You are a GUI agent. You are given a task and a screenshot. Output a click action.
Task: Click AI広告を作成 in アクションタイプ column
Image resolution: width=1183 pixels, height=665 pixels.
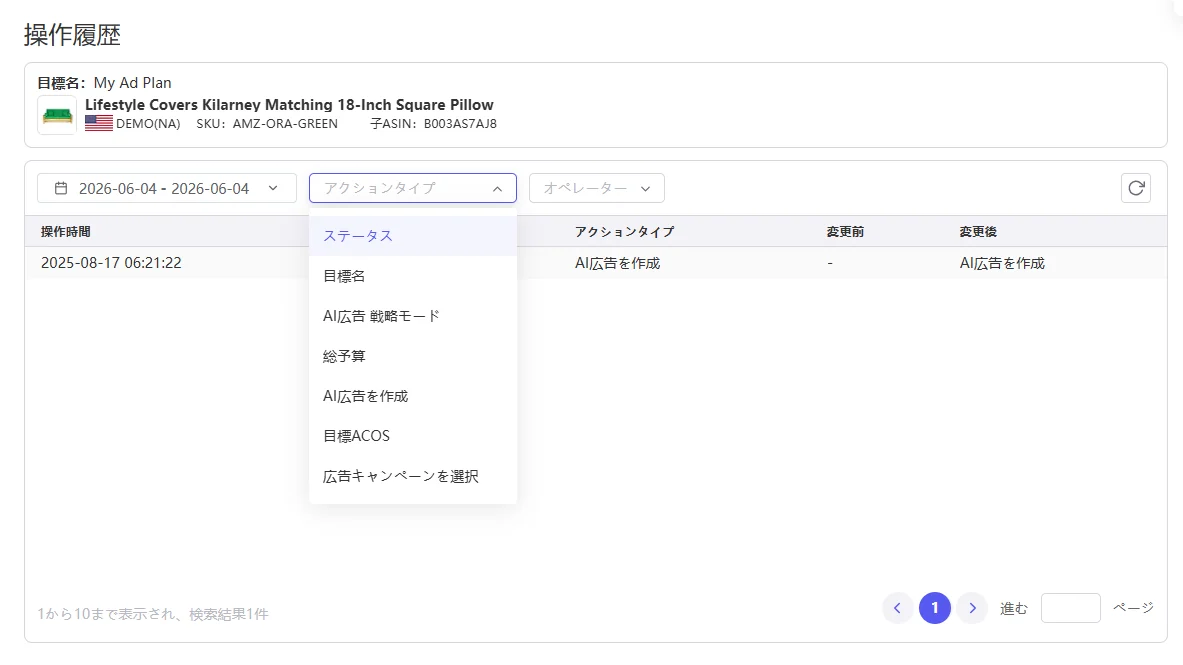coord(617,263)
